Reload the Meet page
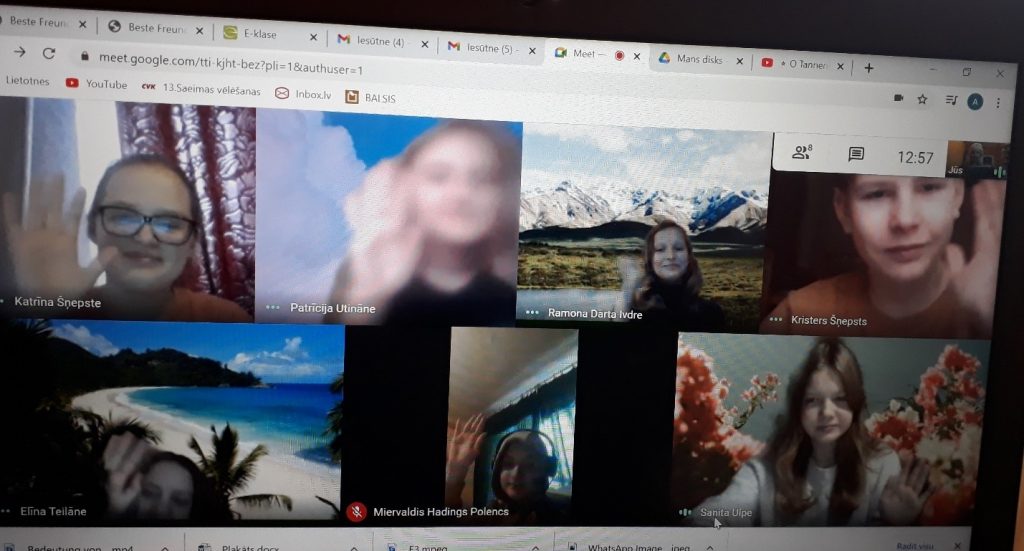 48,52
